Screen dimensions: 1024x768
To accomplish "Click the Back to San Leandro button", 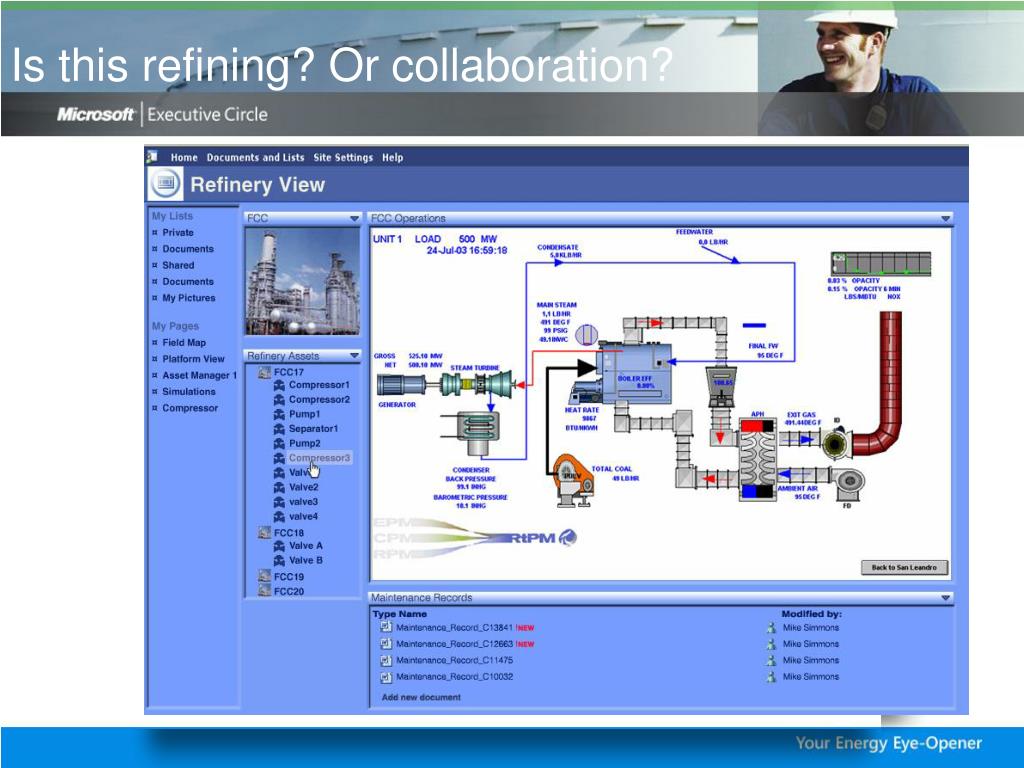I will [904, 568].
